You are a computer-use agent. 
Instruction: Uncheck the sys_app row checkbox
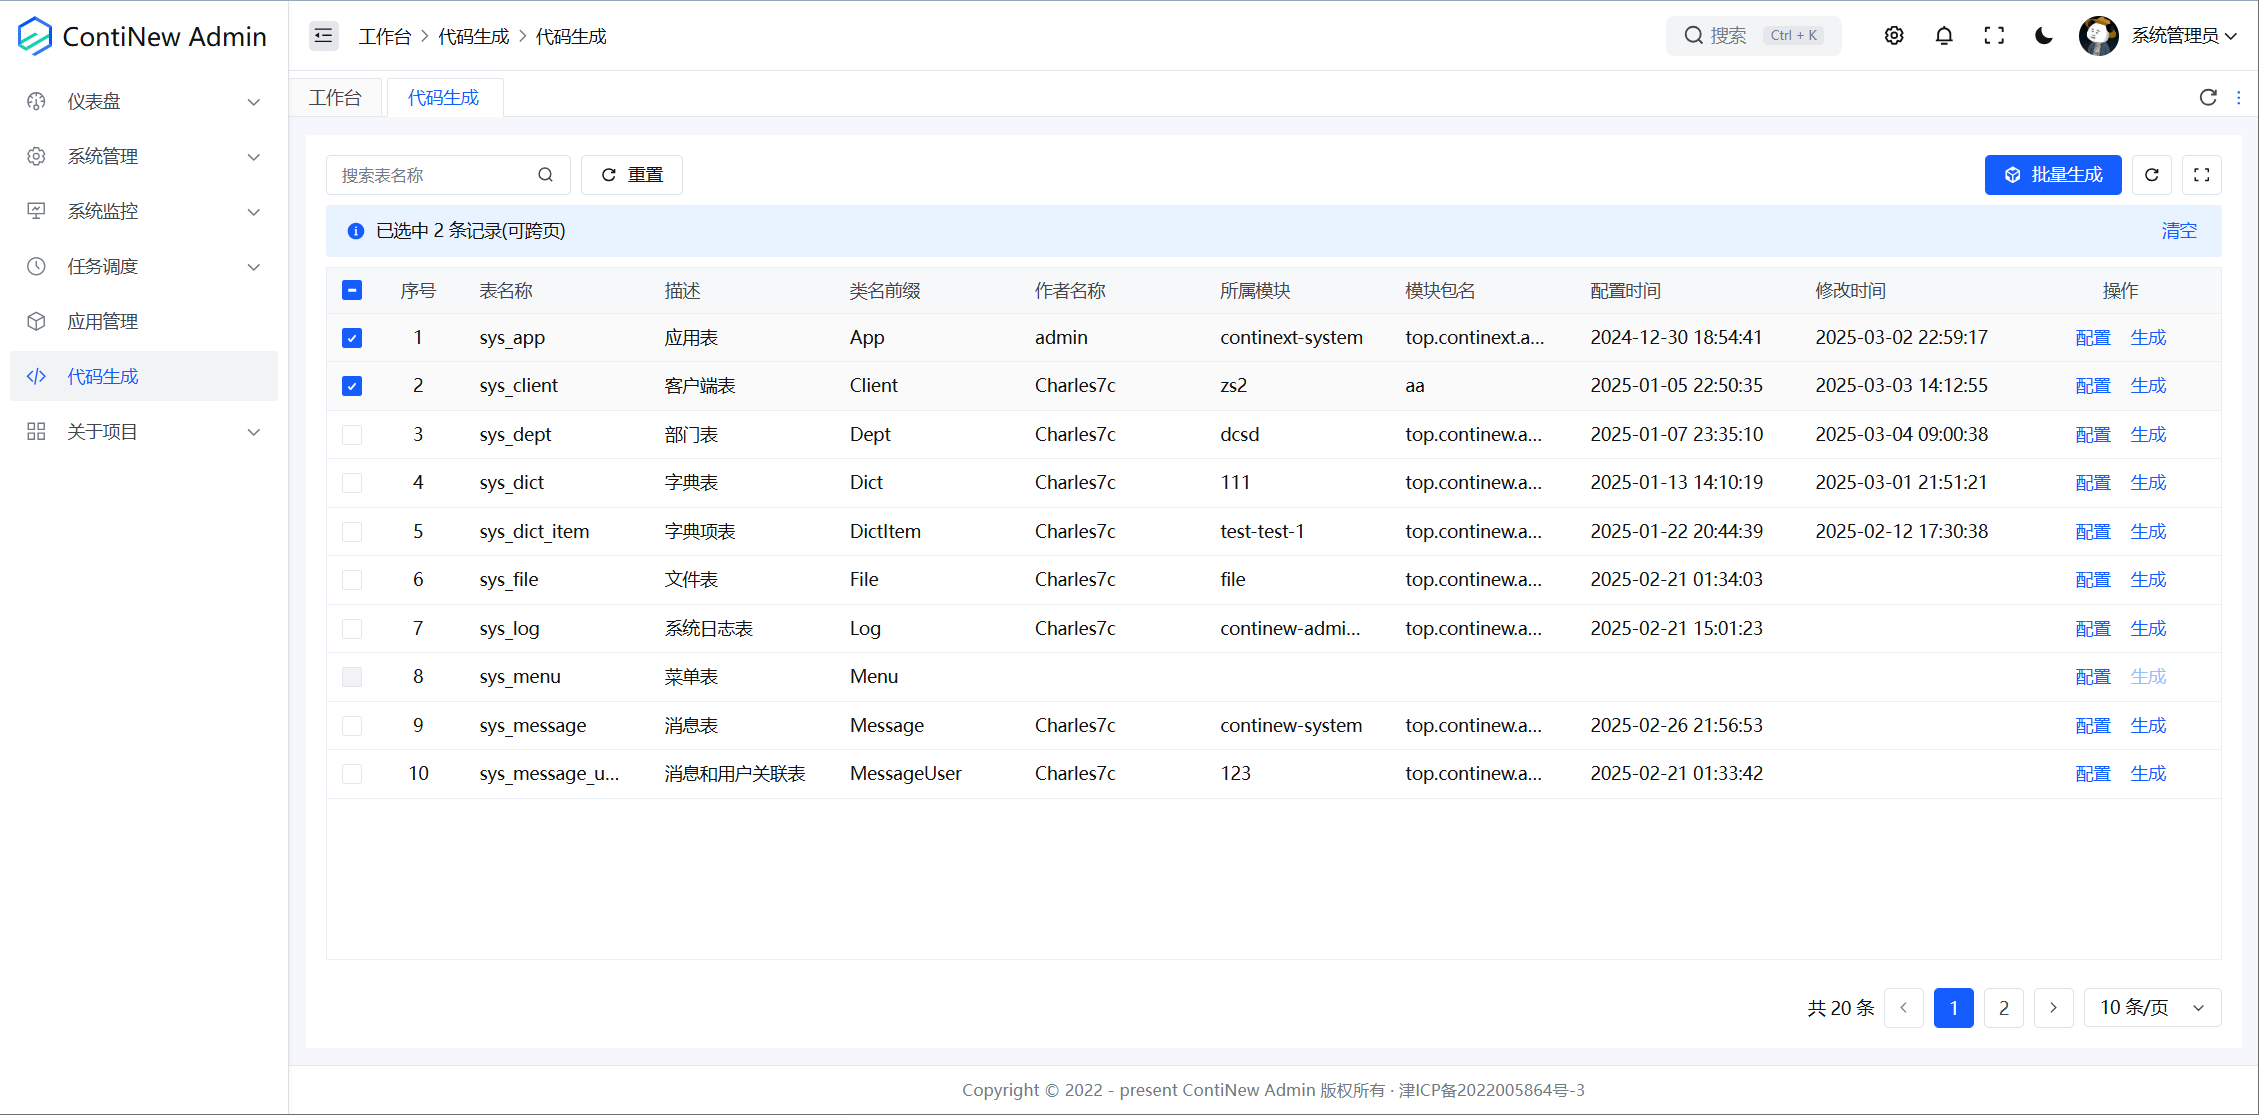tap(352, 338)
